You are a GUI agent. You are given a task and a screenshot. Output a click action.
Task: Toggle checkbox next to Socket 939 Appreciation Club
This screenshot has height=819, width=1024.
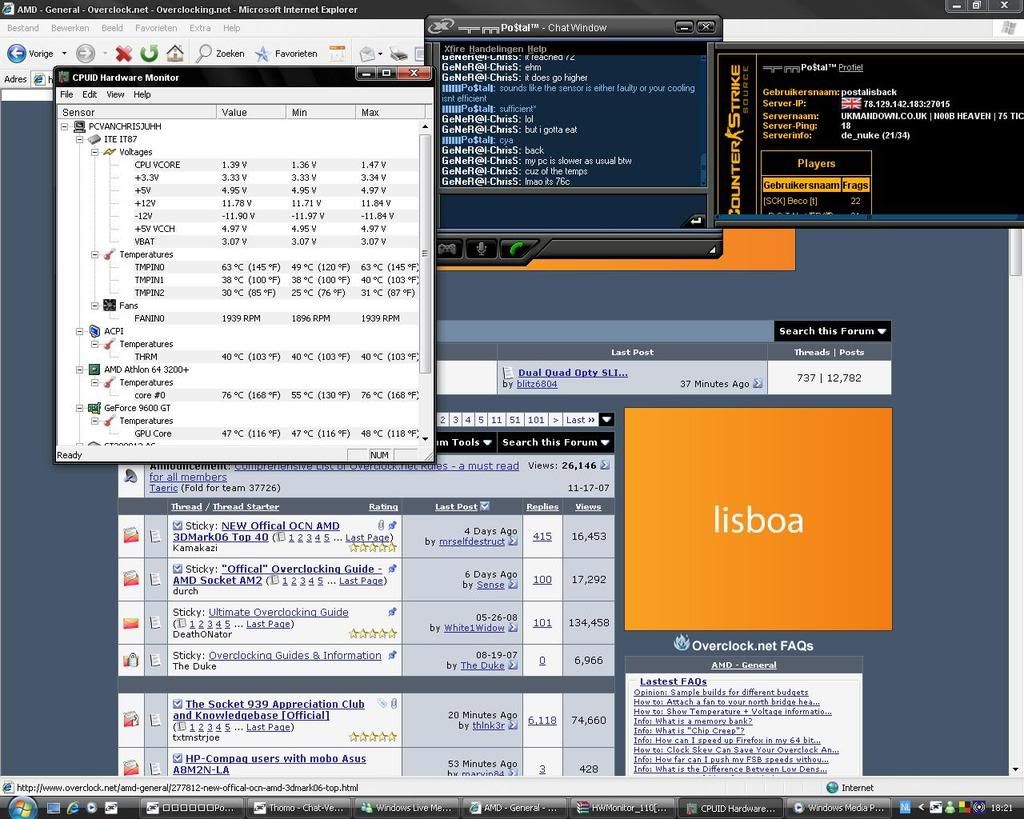178,704
